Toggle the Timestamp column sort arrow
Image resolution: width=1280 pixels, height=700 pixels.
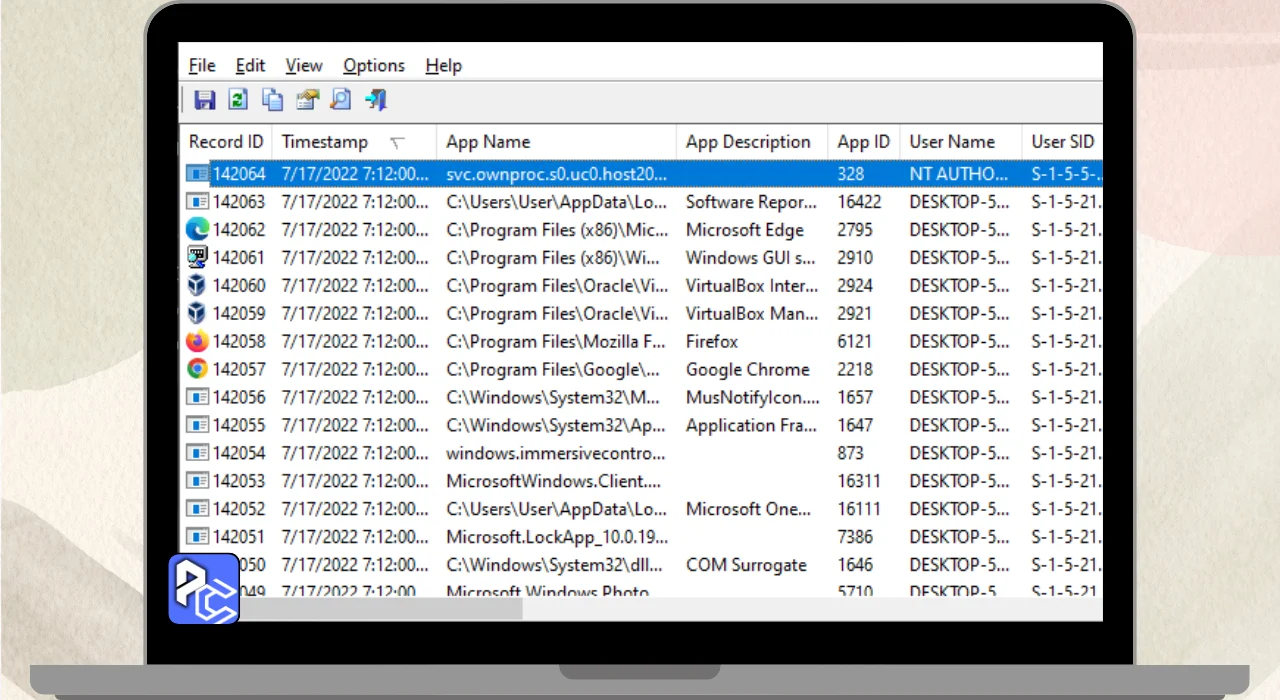397,143
